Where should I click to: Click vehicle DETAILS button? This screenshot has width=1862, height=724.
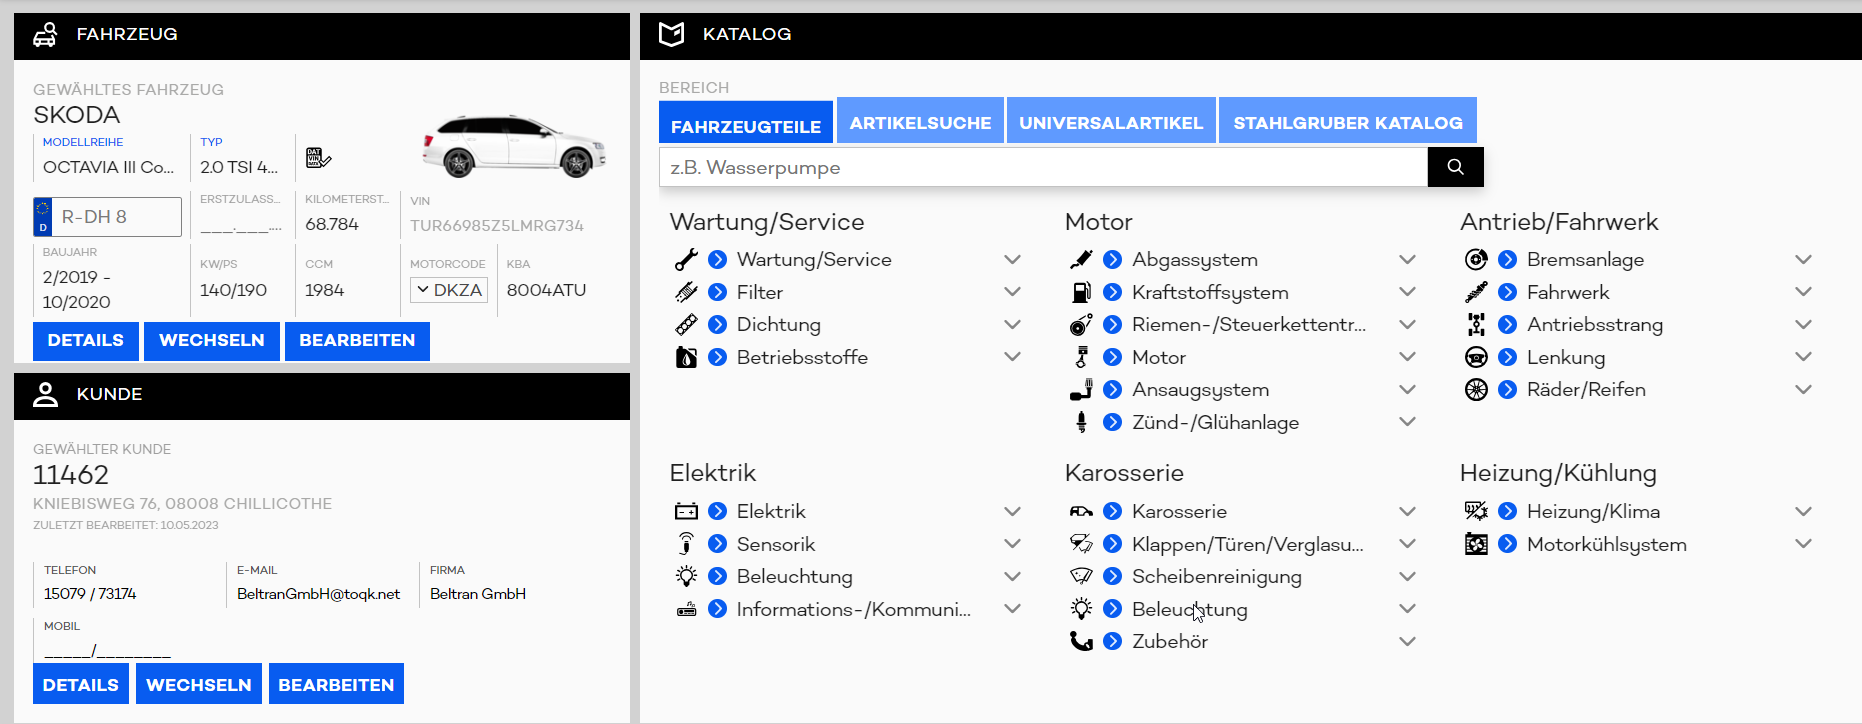point(86,340)
